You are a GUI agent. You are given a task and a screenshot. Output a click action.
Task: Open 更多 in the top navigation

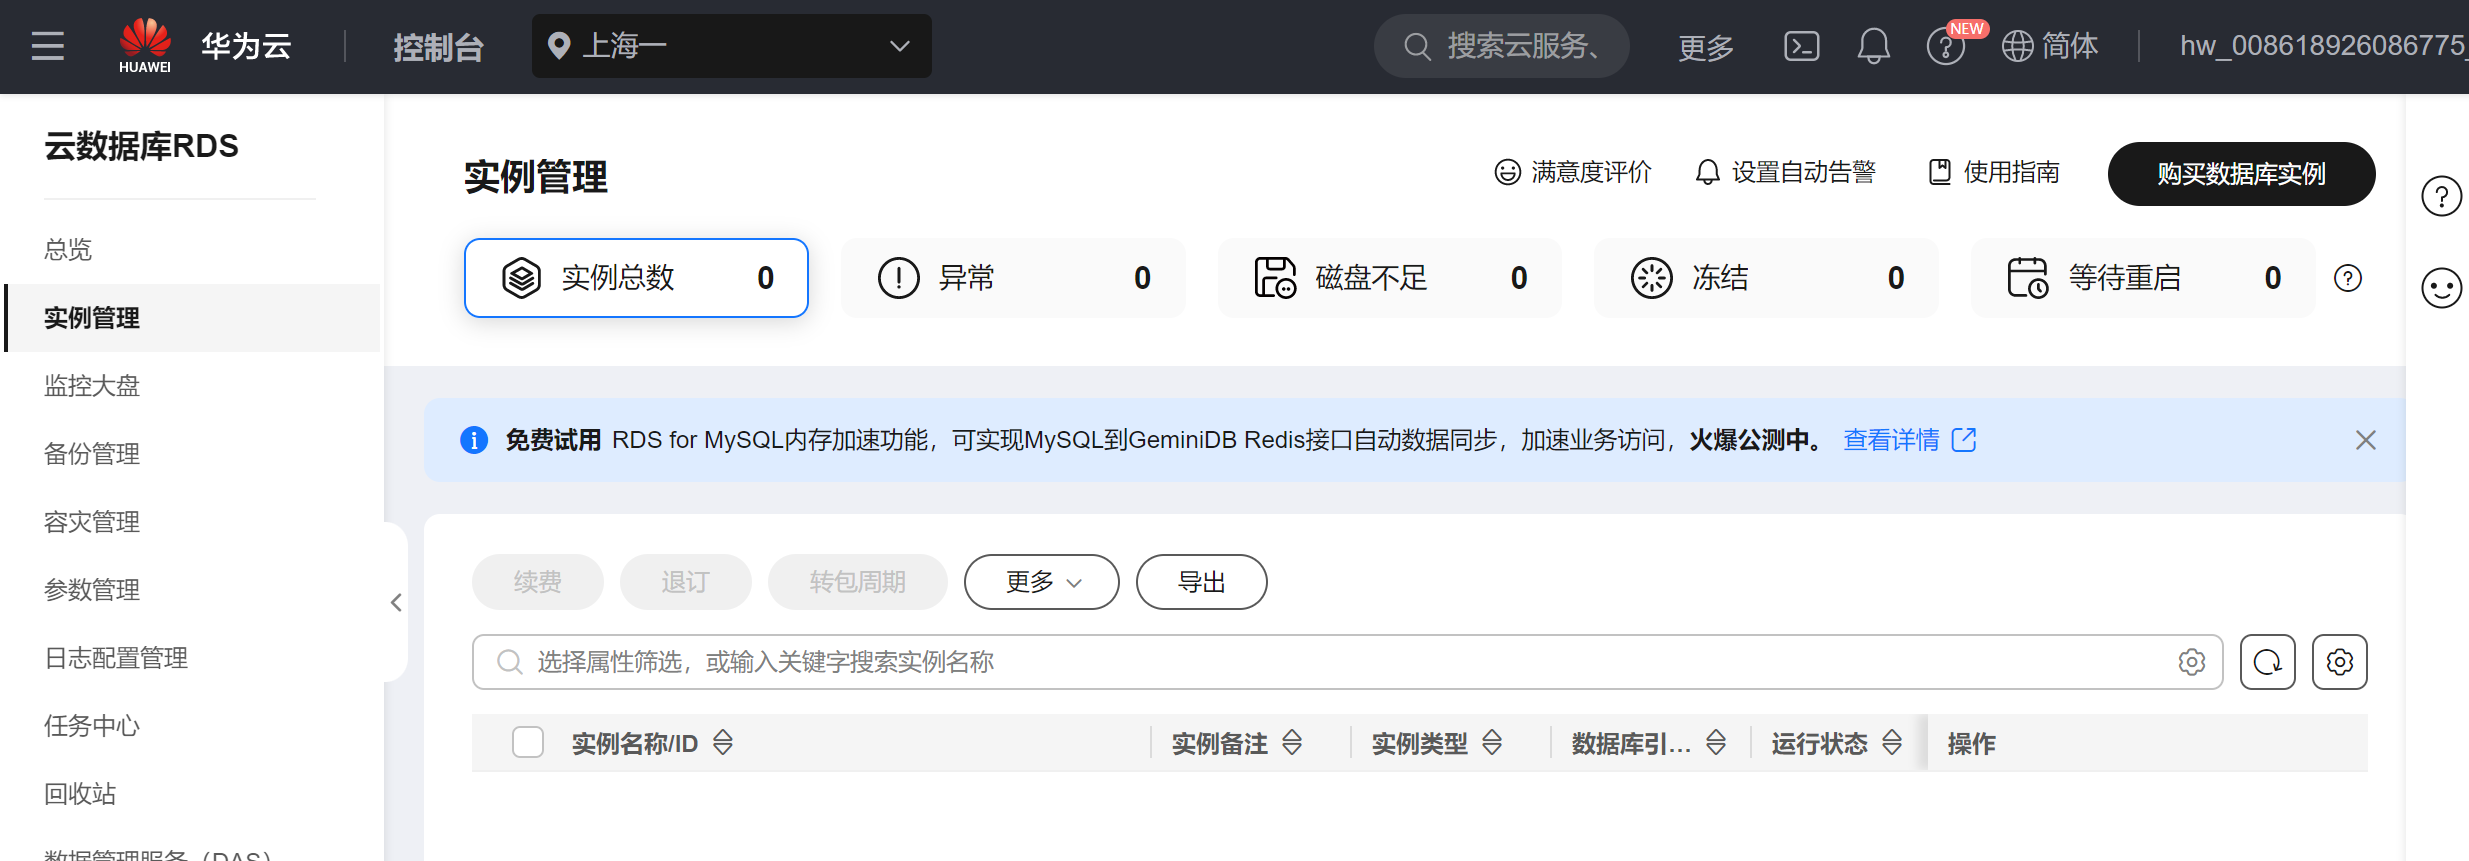[1705, 46]
